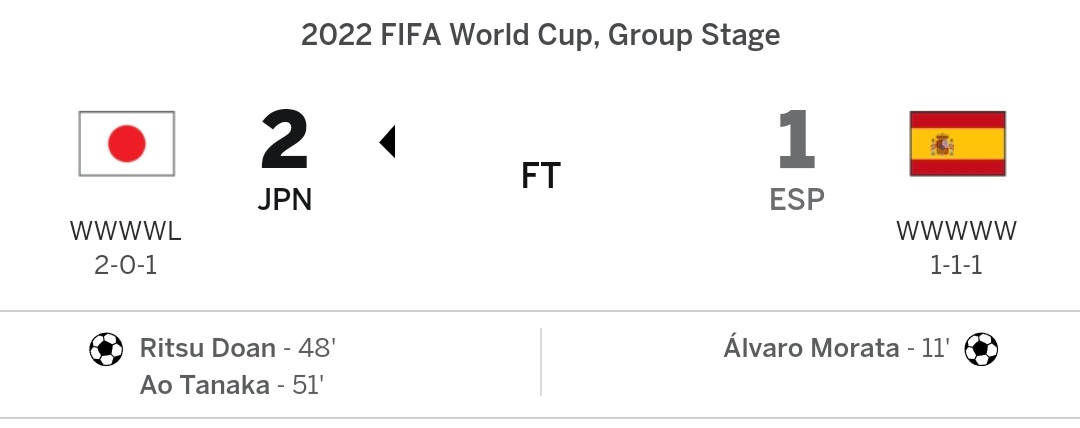Click the 48' goal minute for Doan
Screen dimensions: 1080x428
317,348
